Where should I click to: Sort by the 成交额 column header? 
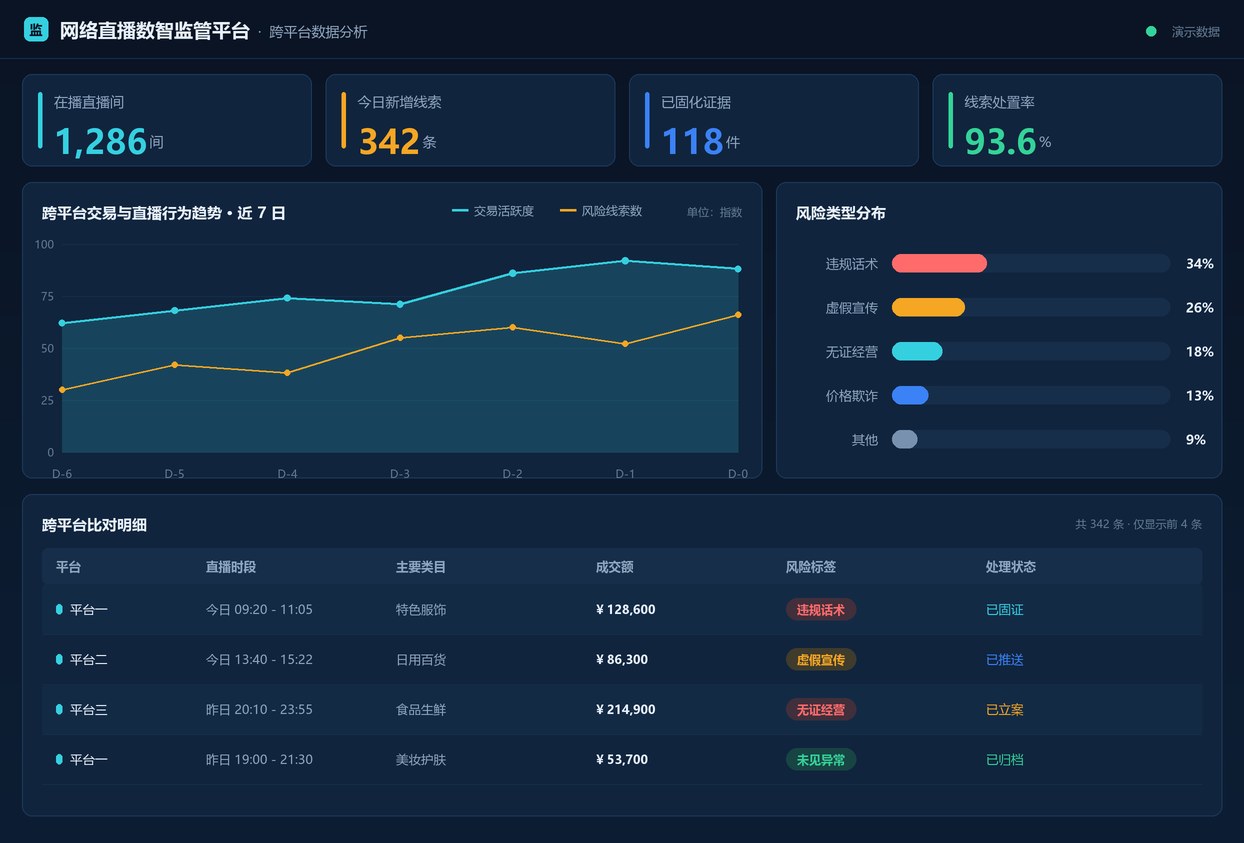[614, 567]
